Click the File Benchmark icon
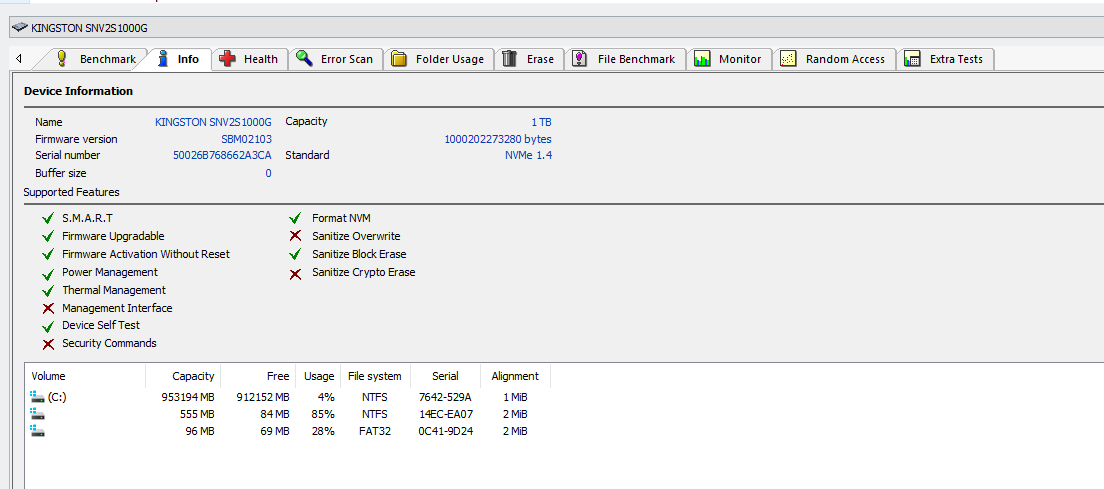 coord(579,58)
